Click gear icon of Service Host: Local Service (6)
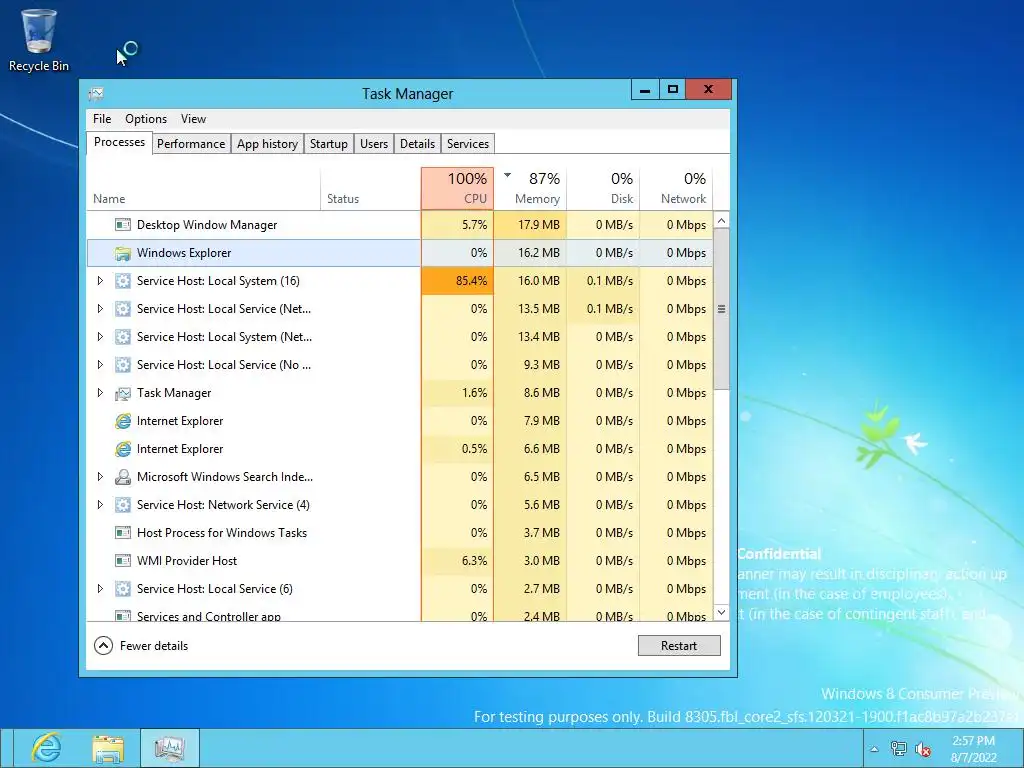The width and height of the screenshot is (1024, 768). [123, 589]
